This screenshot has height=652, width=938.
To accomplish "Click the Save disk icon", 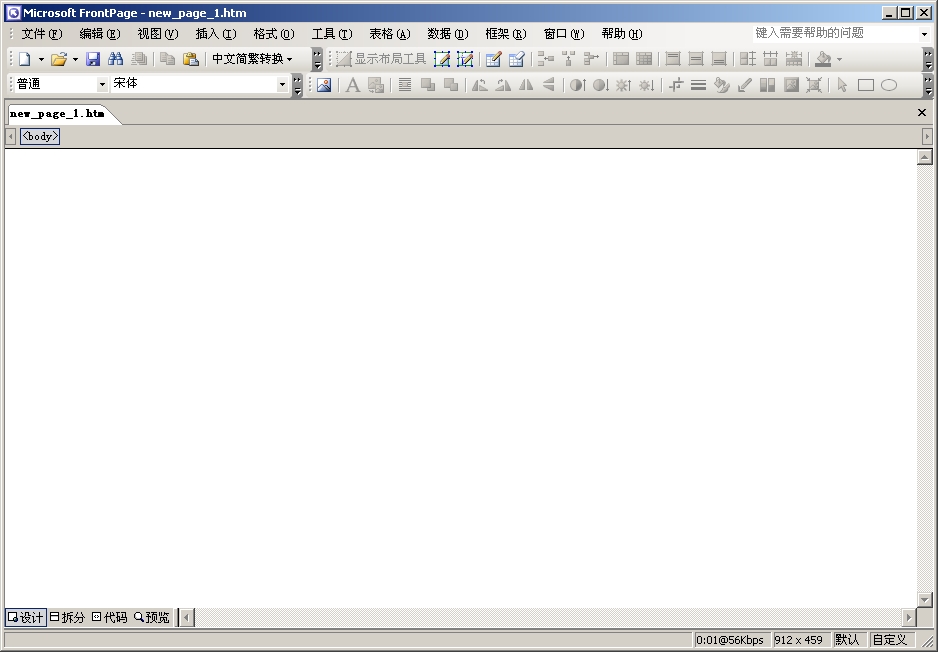I will [x=93, y=59].
